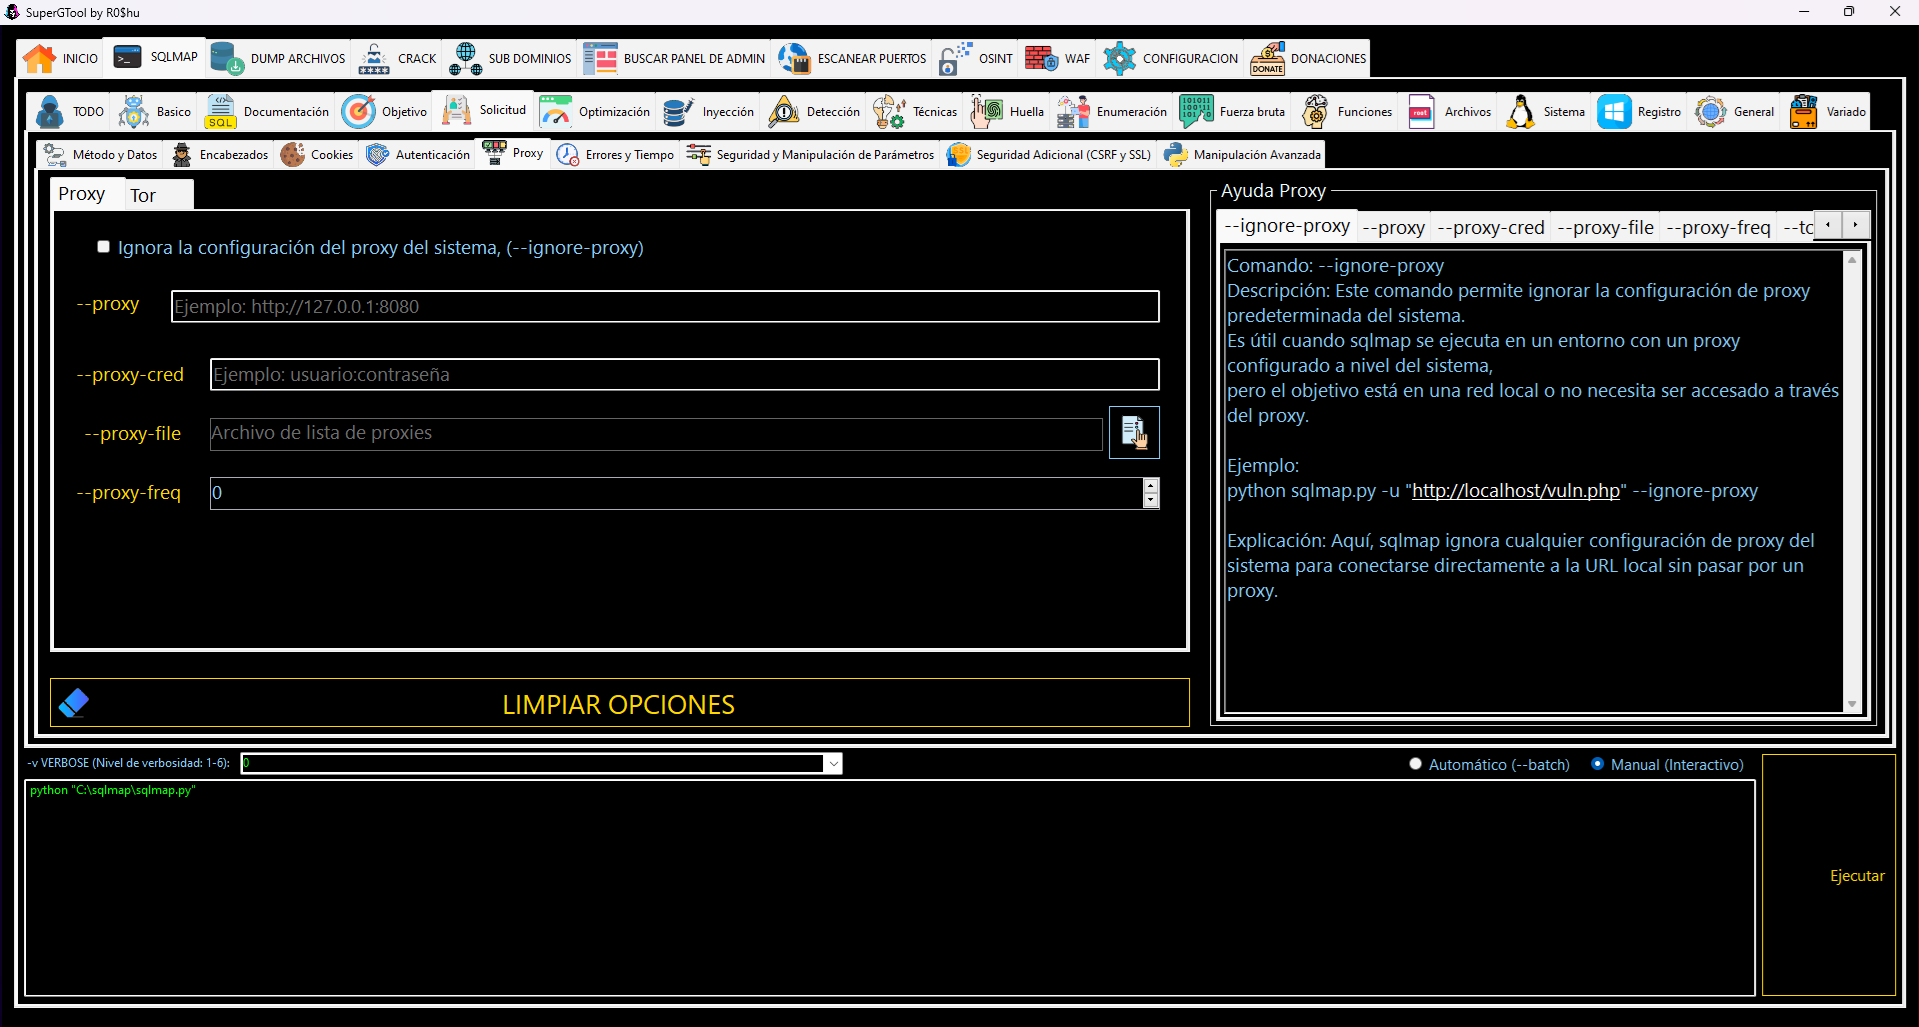The image size is (1919, 1027).
Task: Click the help text scrollbar down arrow
Action: 1852,704
